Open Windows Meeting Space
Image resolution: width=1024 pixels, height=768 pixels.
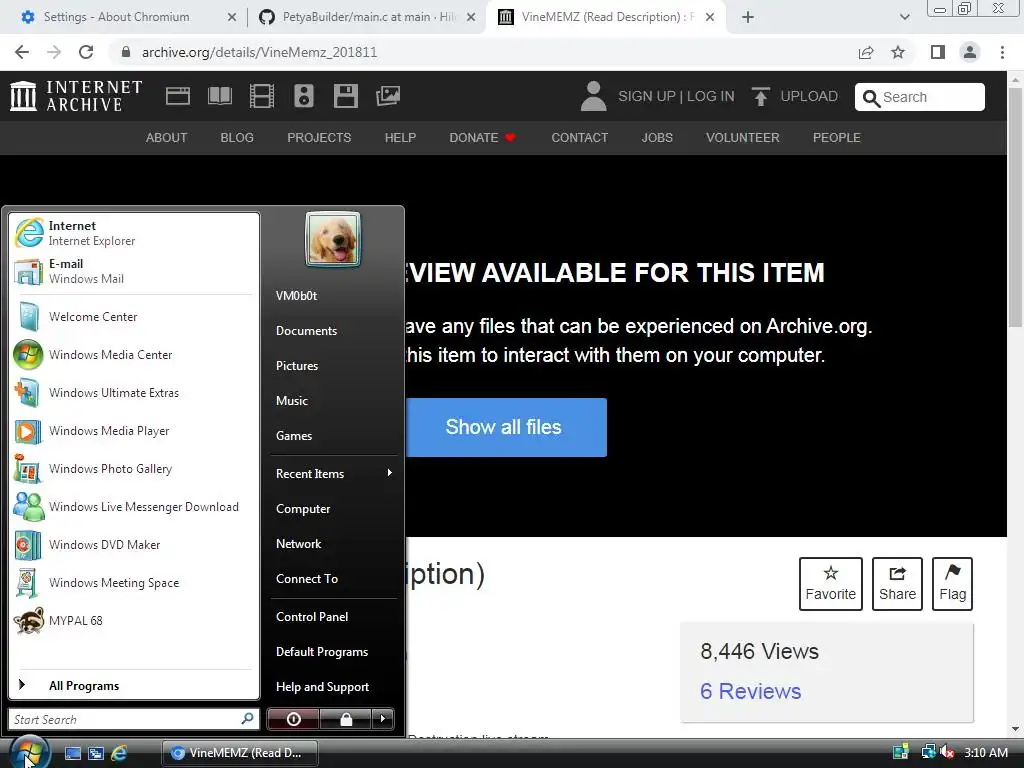(x=134, y=583)
